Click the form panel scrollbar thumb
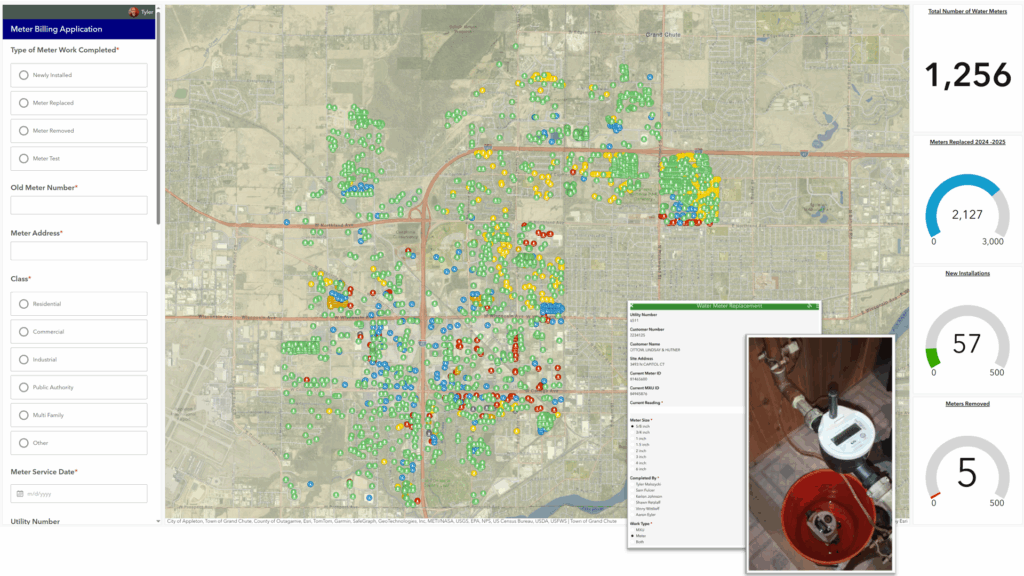Screen dimensions: 1024x576 158,118
